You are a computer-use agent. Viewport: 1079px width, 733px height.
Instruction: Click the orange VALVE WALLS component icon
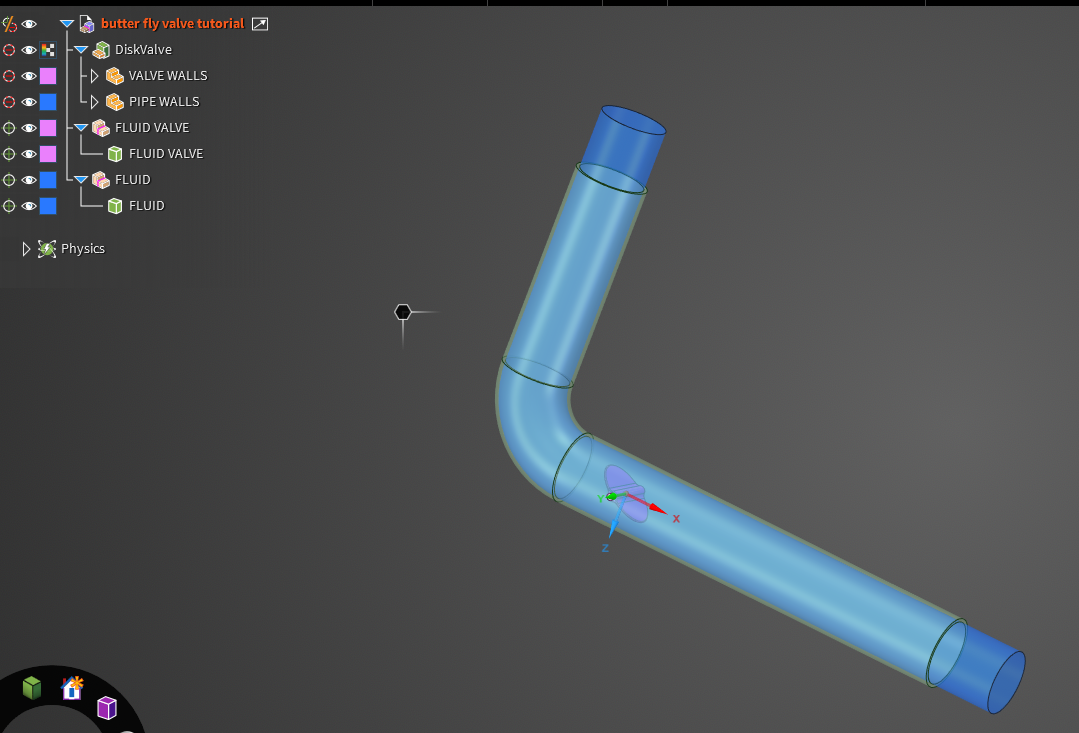point(115,76)
